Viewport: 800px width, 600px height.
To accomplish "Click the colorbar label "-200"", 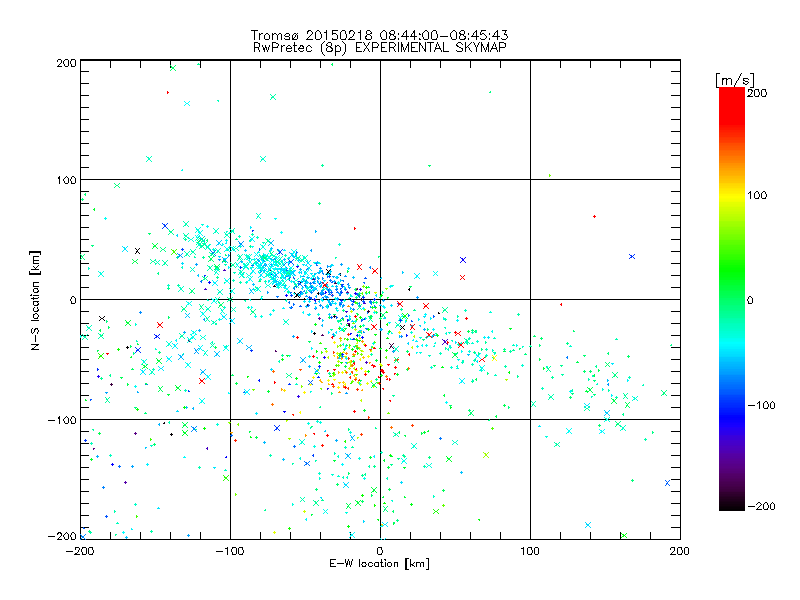I will (761, 506).
